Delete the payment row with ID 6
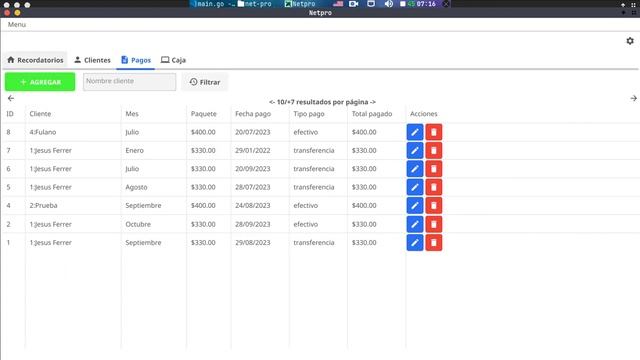This screenshot has height=360, width=640. point(433,169)
